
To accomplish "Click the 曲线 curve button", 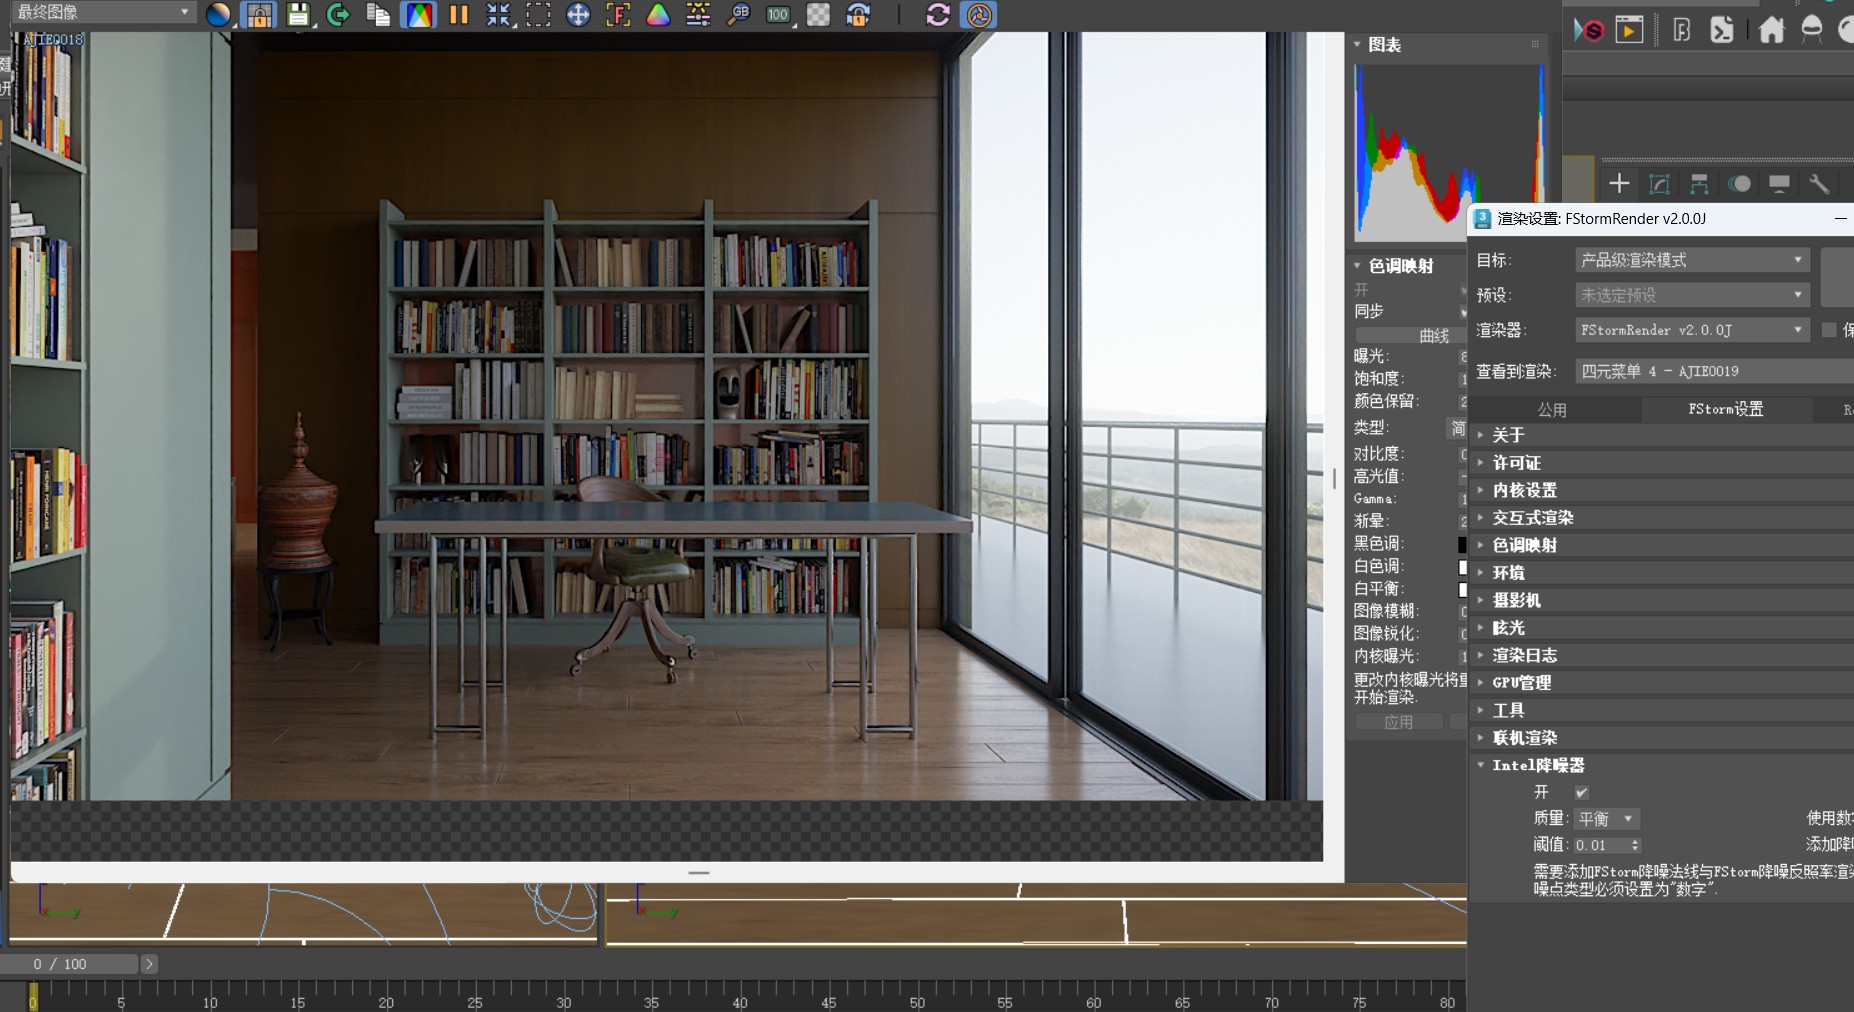I will coord(1433,336).
